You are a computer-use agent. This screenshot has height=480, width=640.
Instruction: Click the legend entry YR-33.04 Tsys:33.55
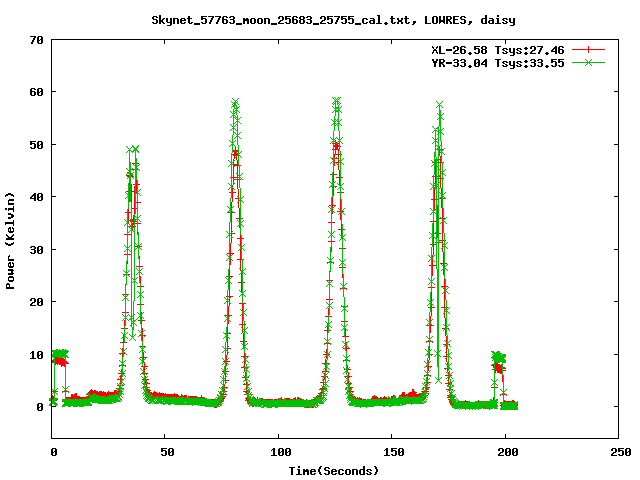[498, 63]
